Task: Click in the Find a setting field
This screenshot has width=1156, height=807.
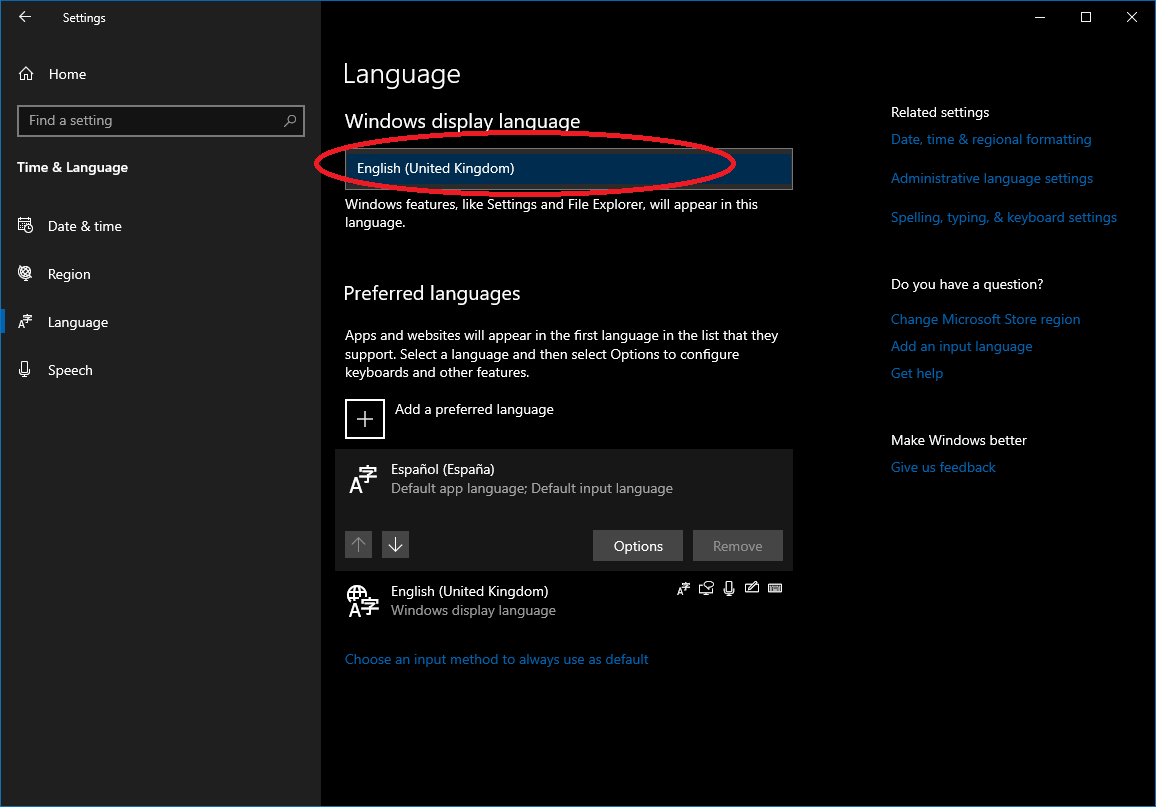Action: 161,121
